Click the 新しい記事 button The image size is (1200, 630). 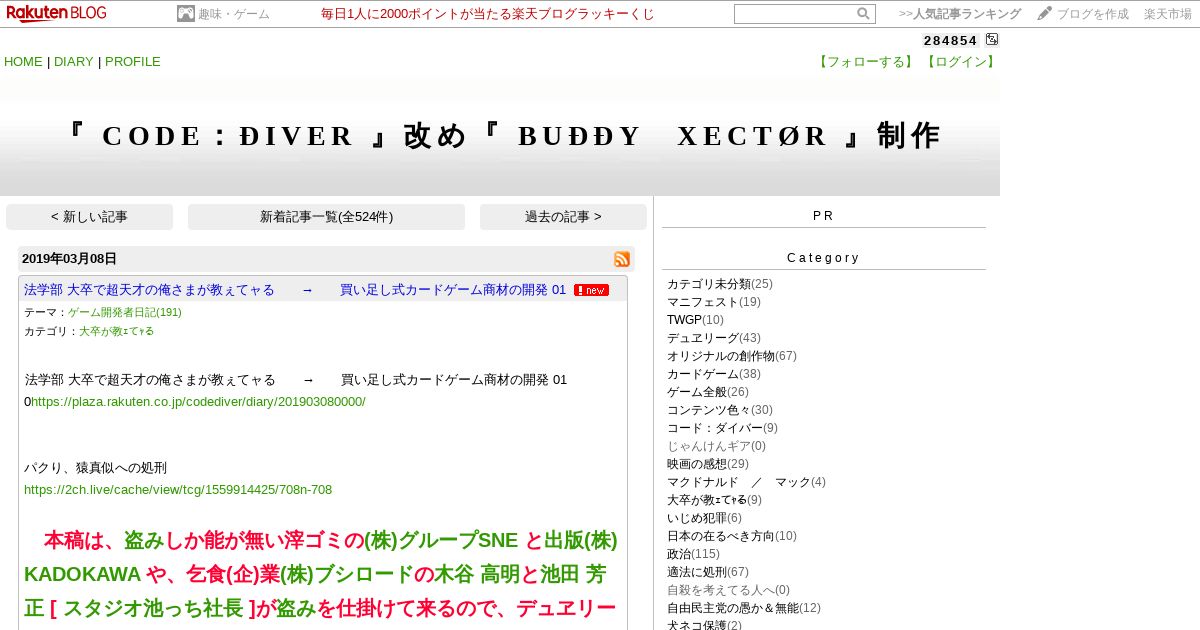tap(89, 217)
